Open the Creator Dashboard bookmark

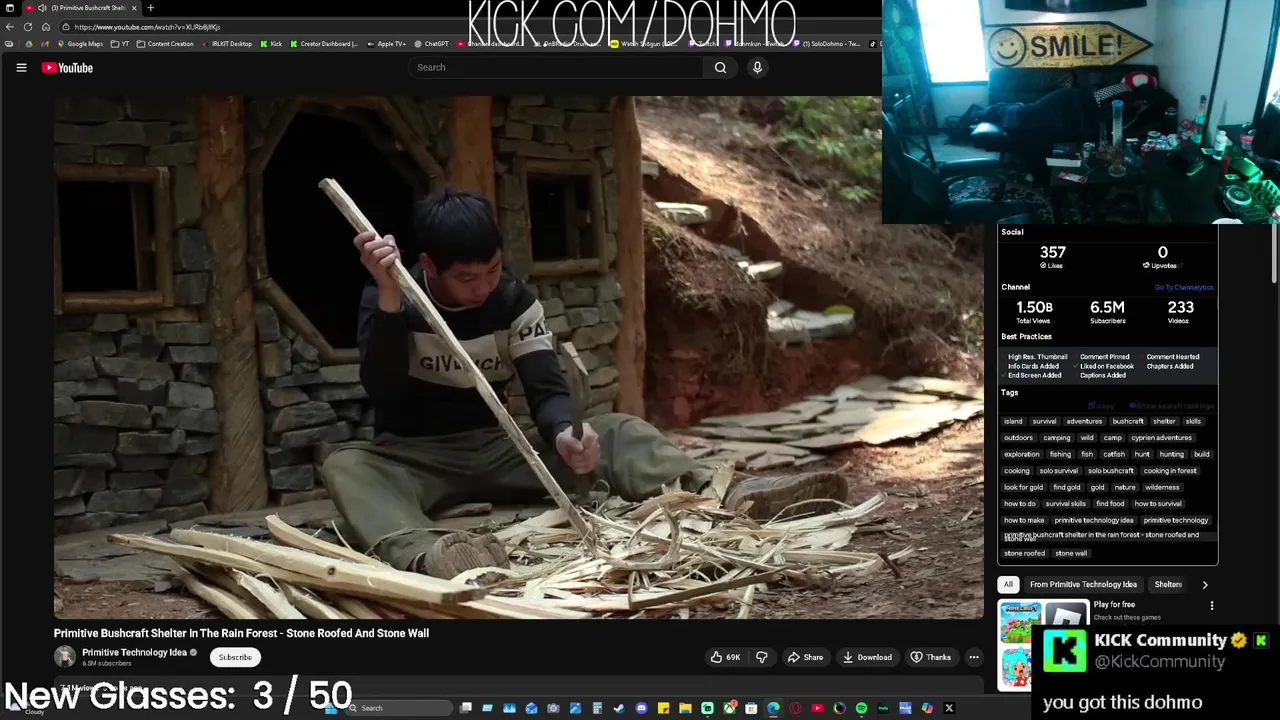(x=325, y=44)
